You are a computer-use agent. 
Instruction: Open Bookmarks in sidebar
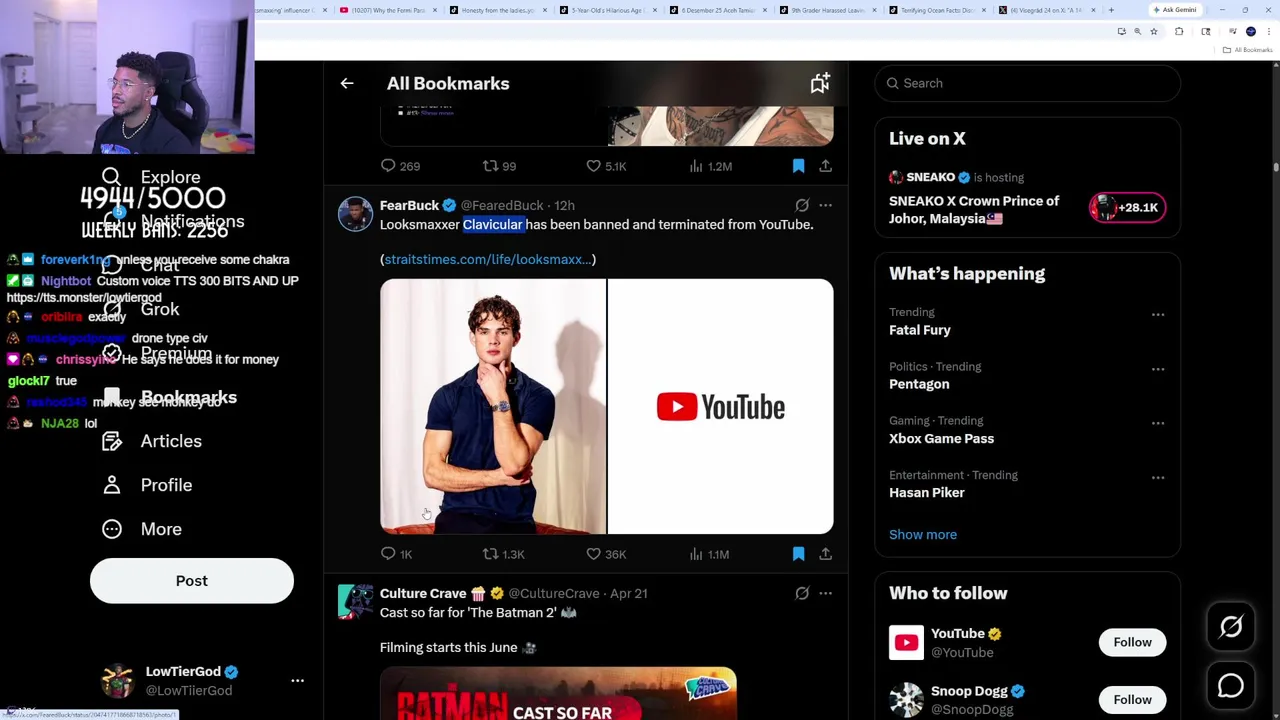pos(169,397)
